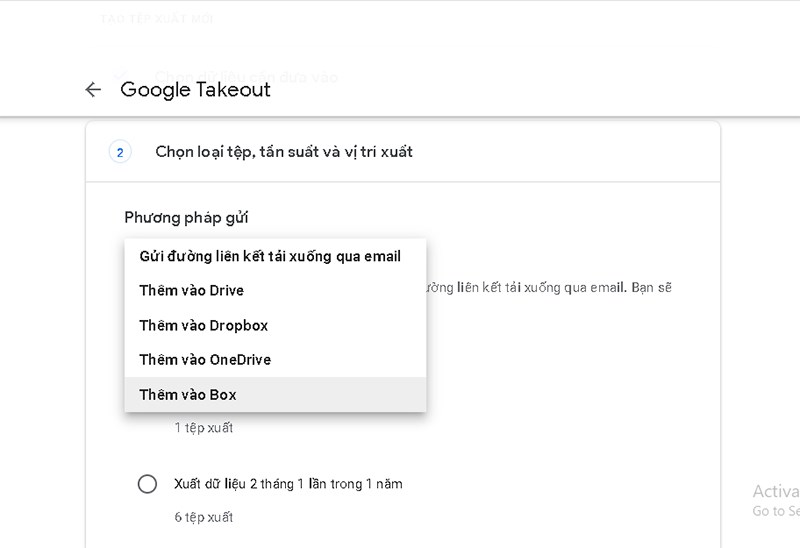Pick 'Thêm vào Dropbox' from the list

204,325
